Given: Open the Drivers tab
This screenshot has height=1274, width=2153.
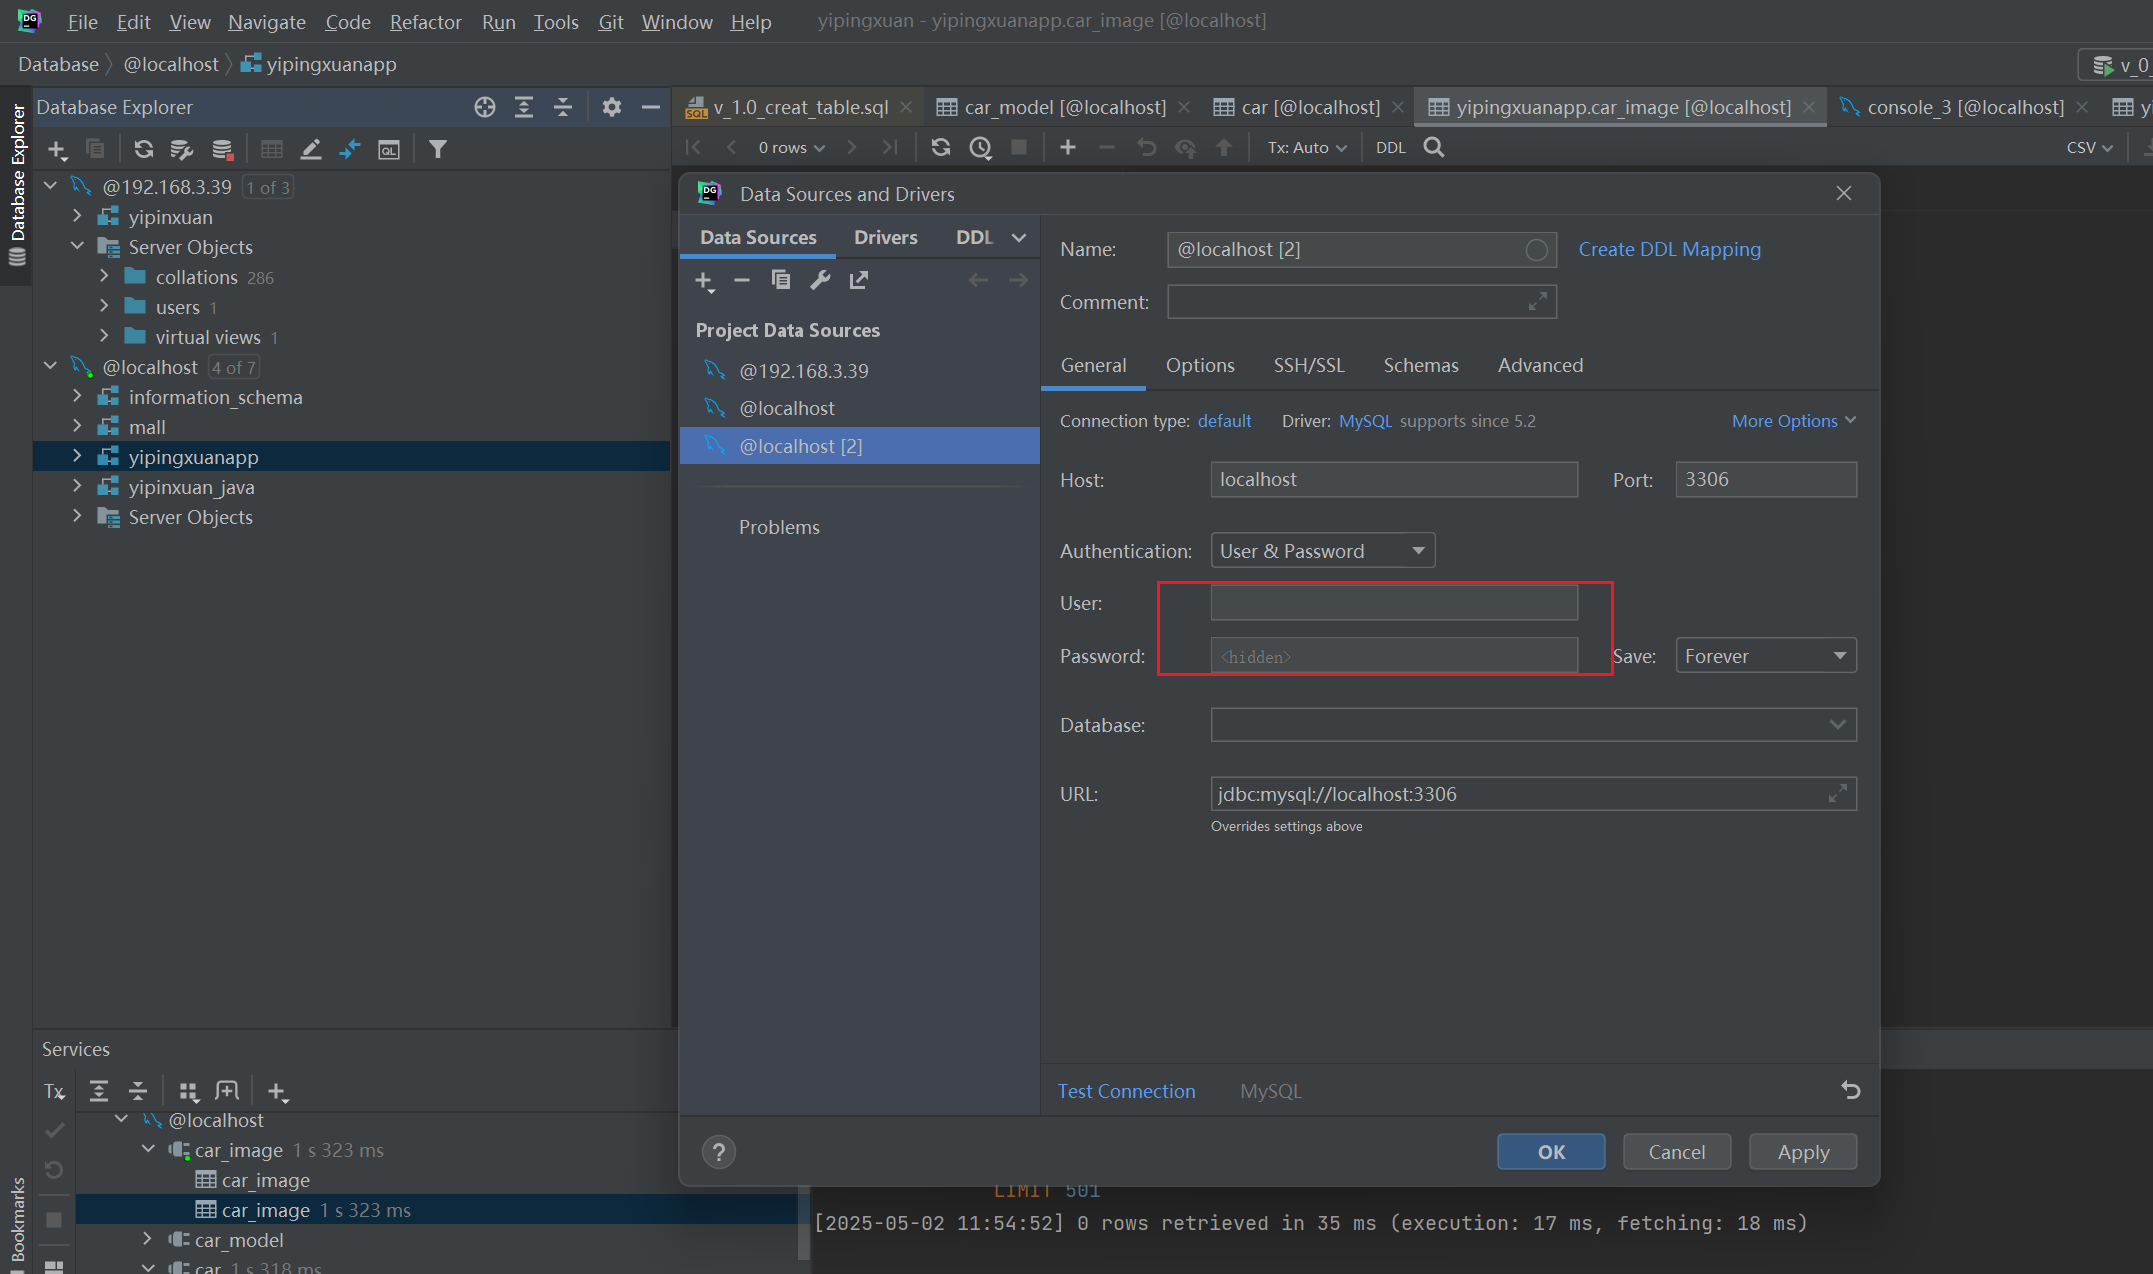Looking at the screenshot, I should pos(885,237).
